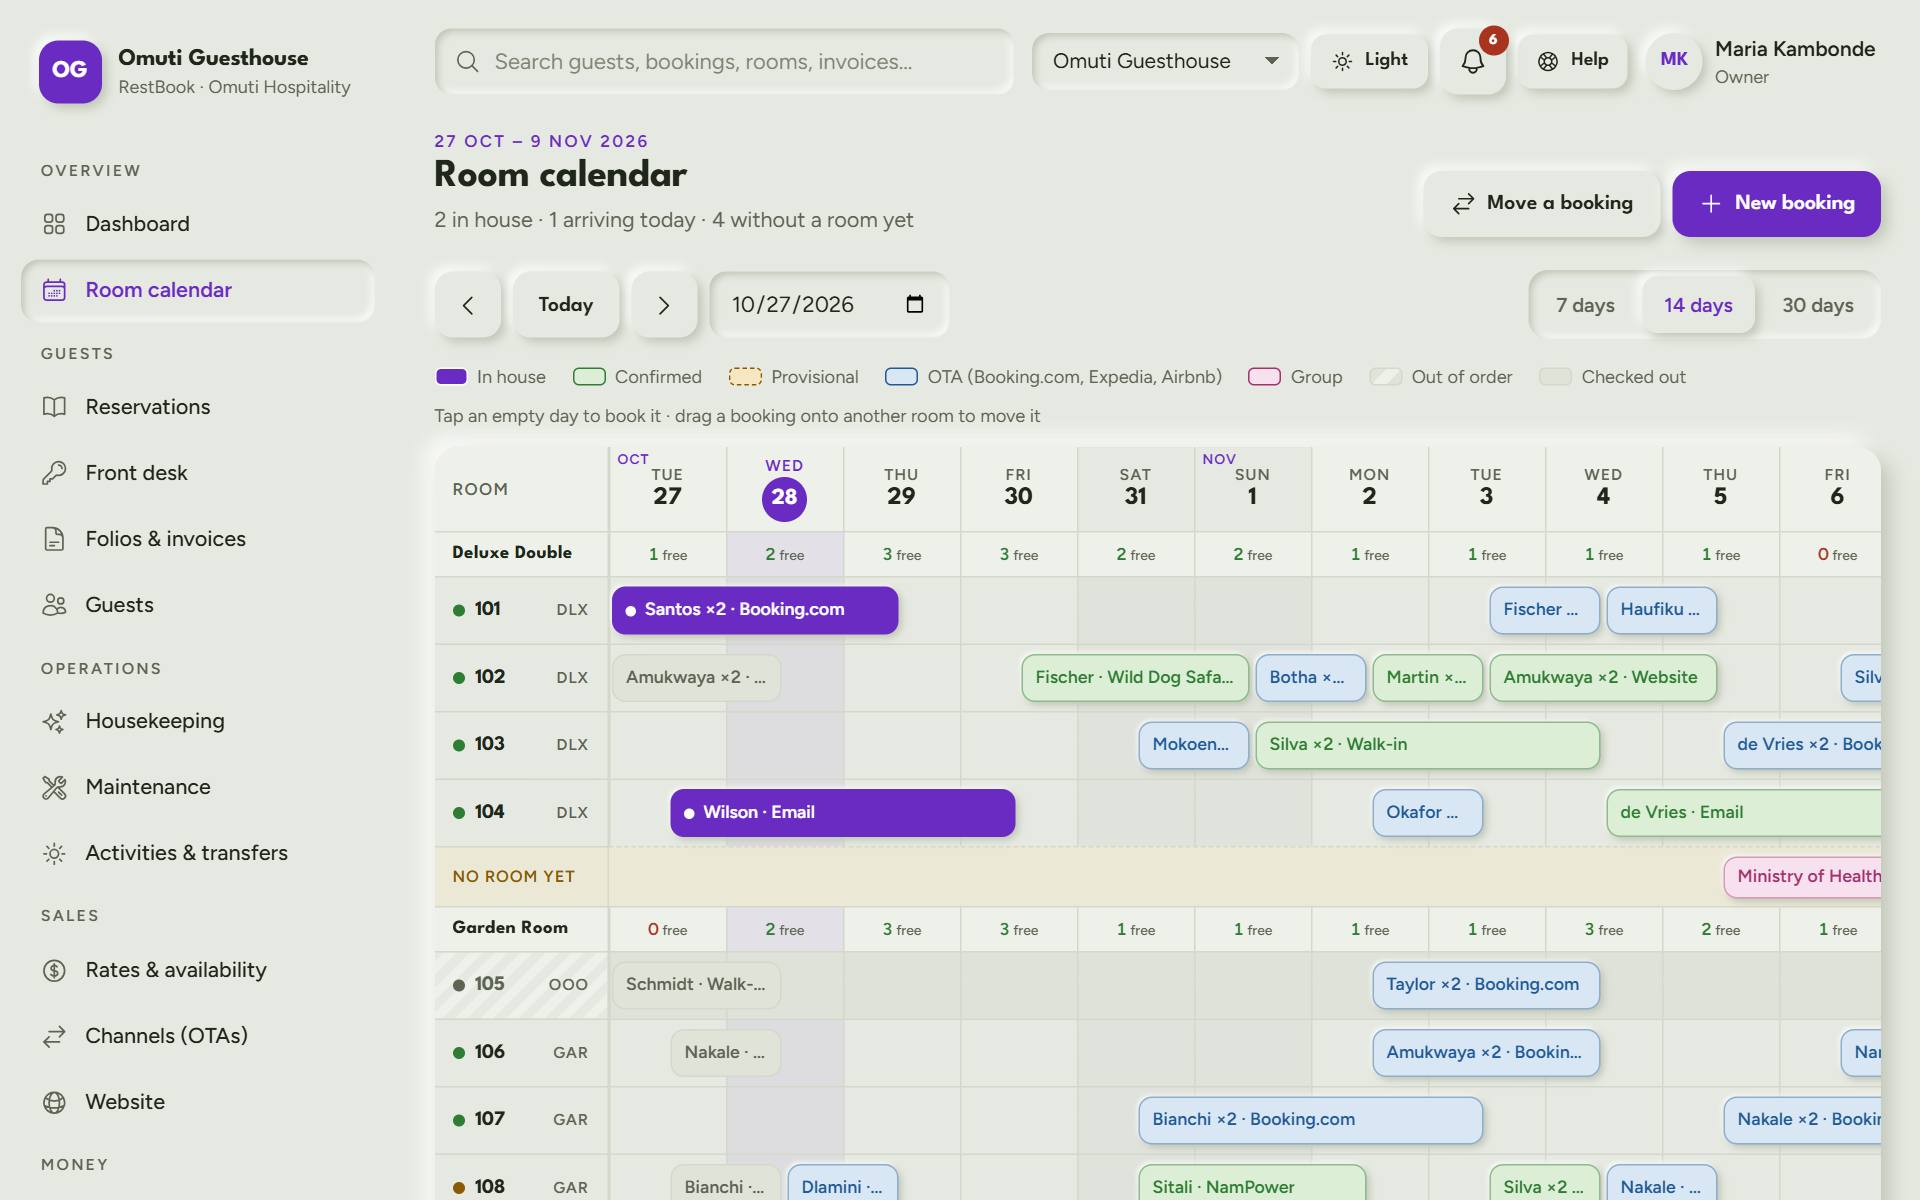Switch view to 14 days
The height and width of the screenshot is (1200, 1920).
(1698, 305)
